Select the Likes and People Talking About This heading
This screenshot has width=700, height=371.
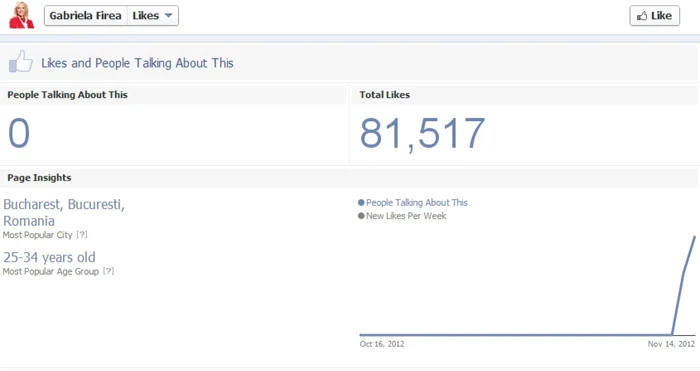(138, 63)
